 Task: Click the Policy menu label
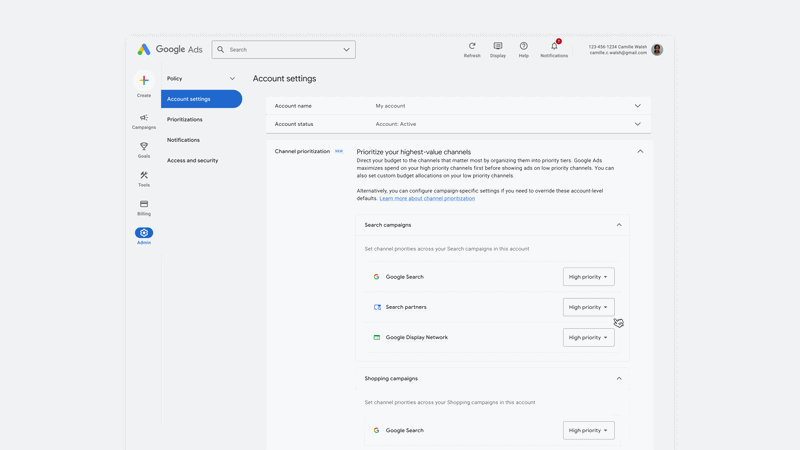coord(174,79)
